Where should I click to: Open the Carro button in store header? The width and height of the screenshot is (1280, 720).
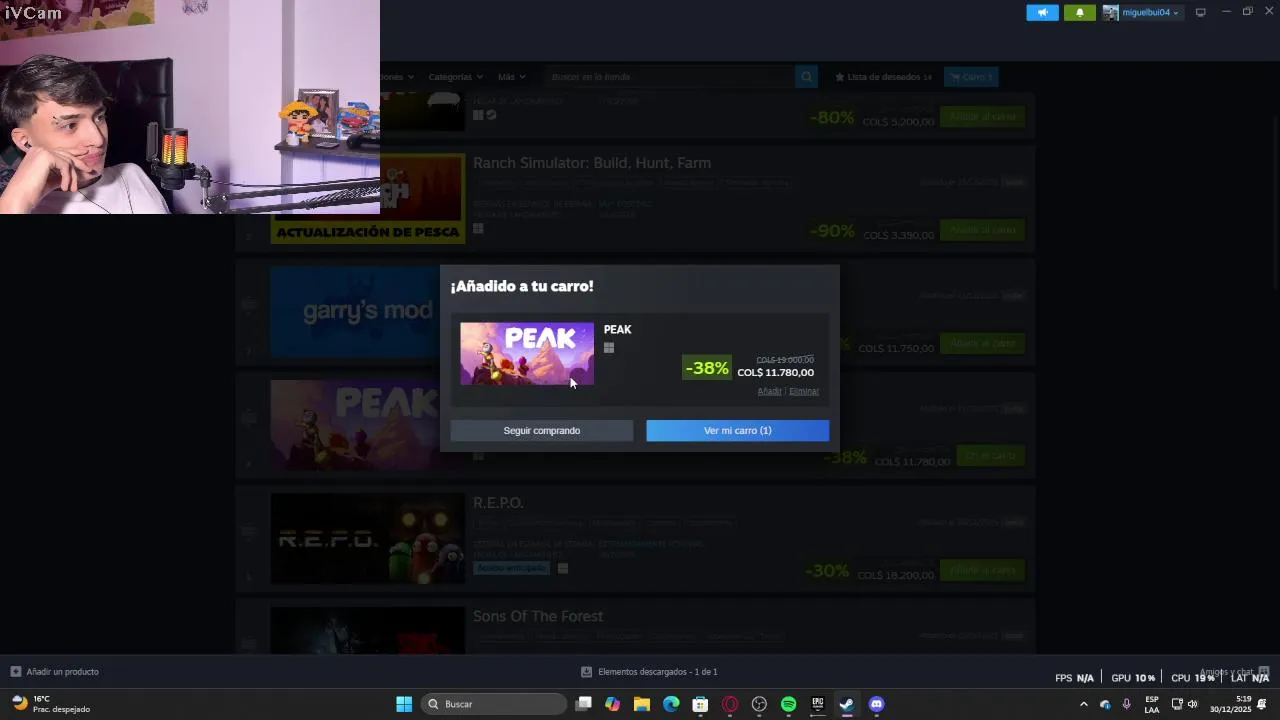point(971,77)
